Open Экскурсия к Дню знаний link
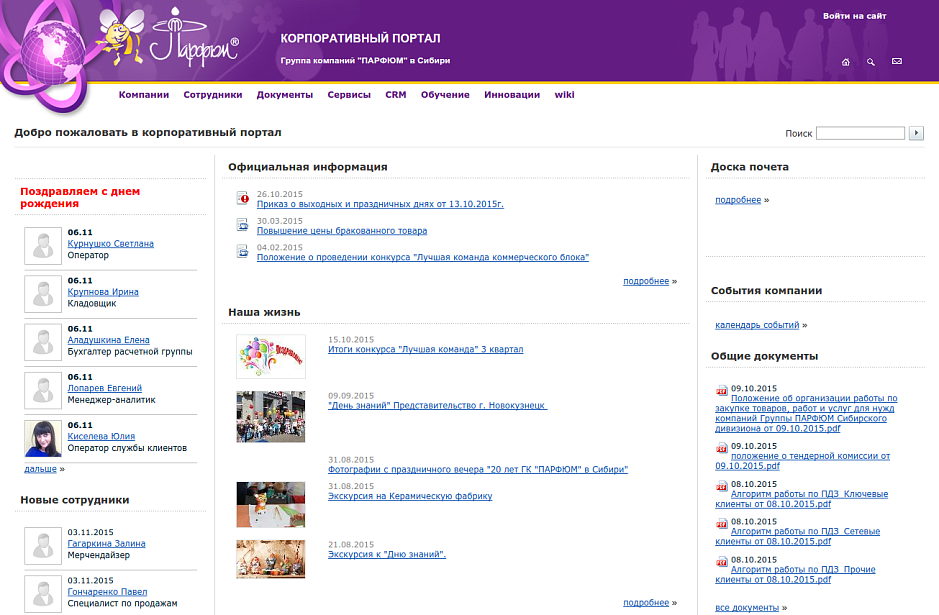The width and height of the screenshot is (939, 615). 387,555
